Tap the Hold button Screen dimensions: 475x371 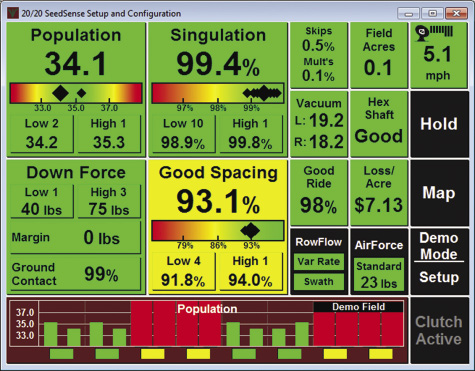tap(439, 124)
